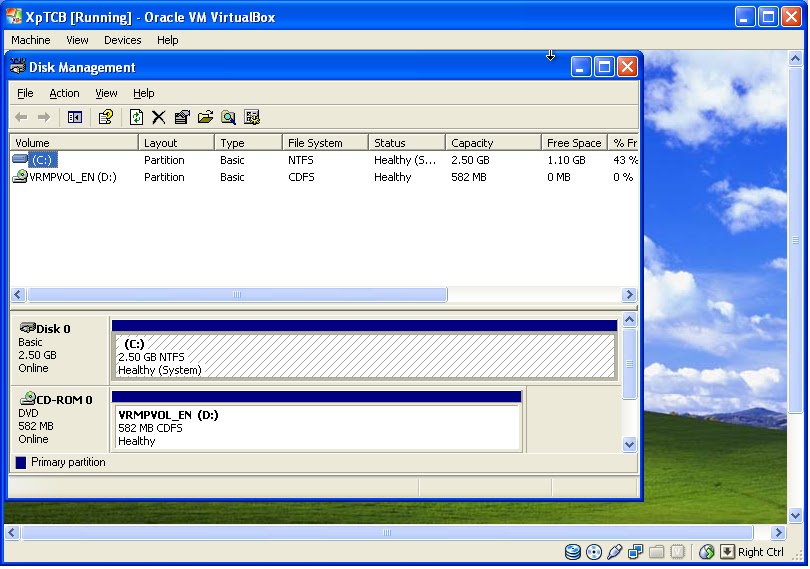Click the graphical pane's scroll up arrow
810x569 pixels.
(x=629, y=320)
